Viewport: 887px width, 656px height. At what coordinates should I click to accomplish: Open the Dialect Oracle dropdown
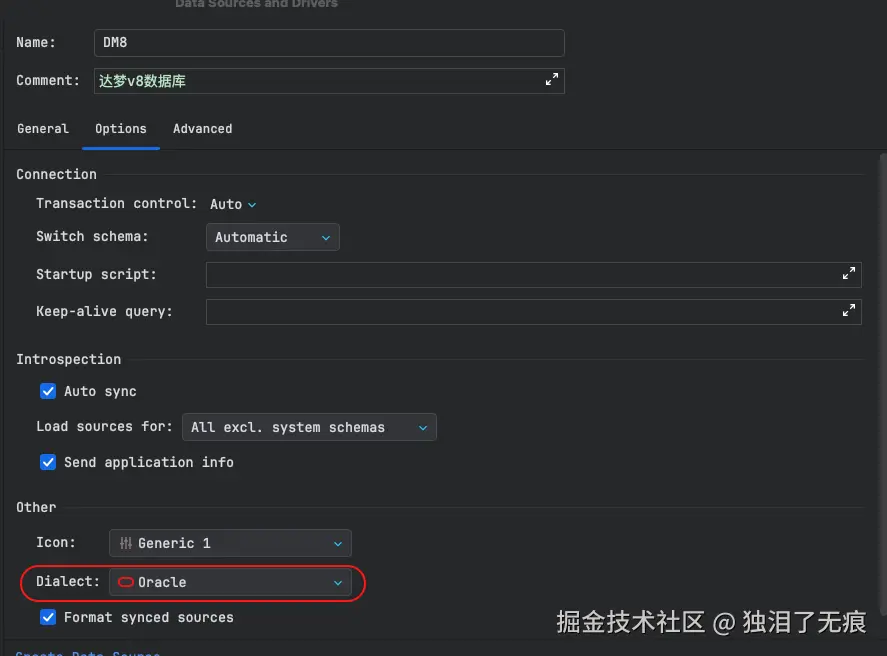click(x=230, y=582)
